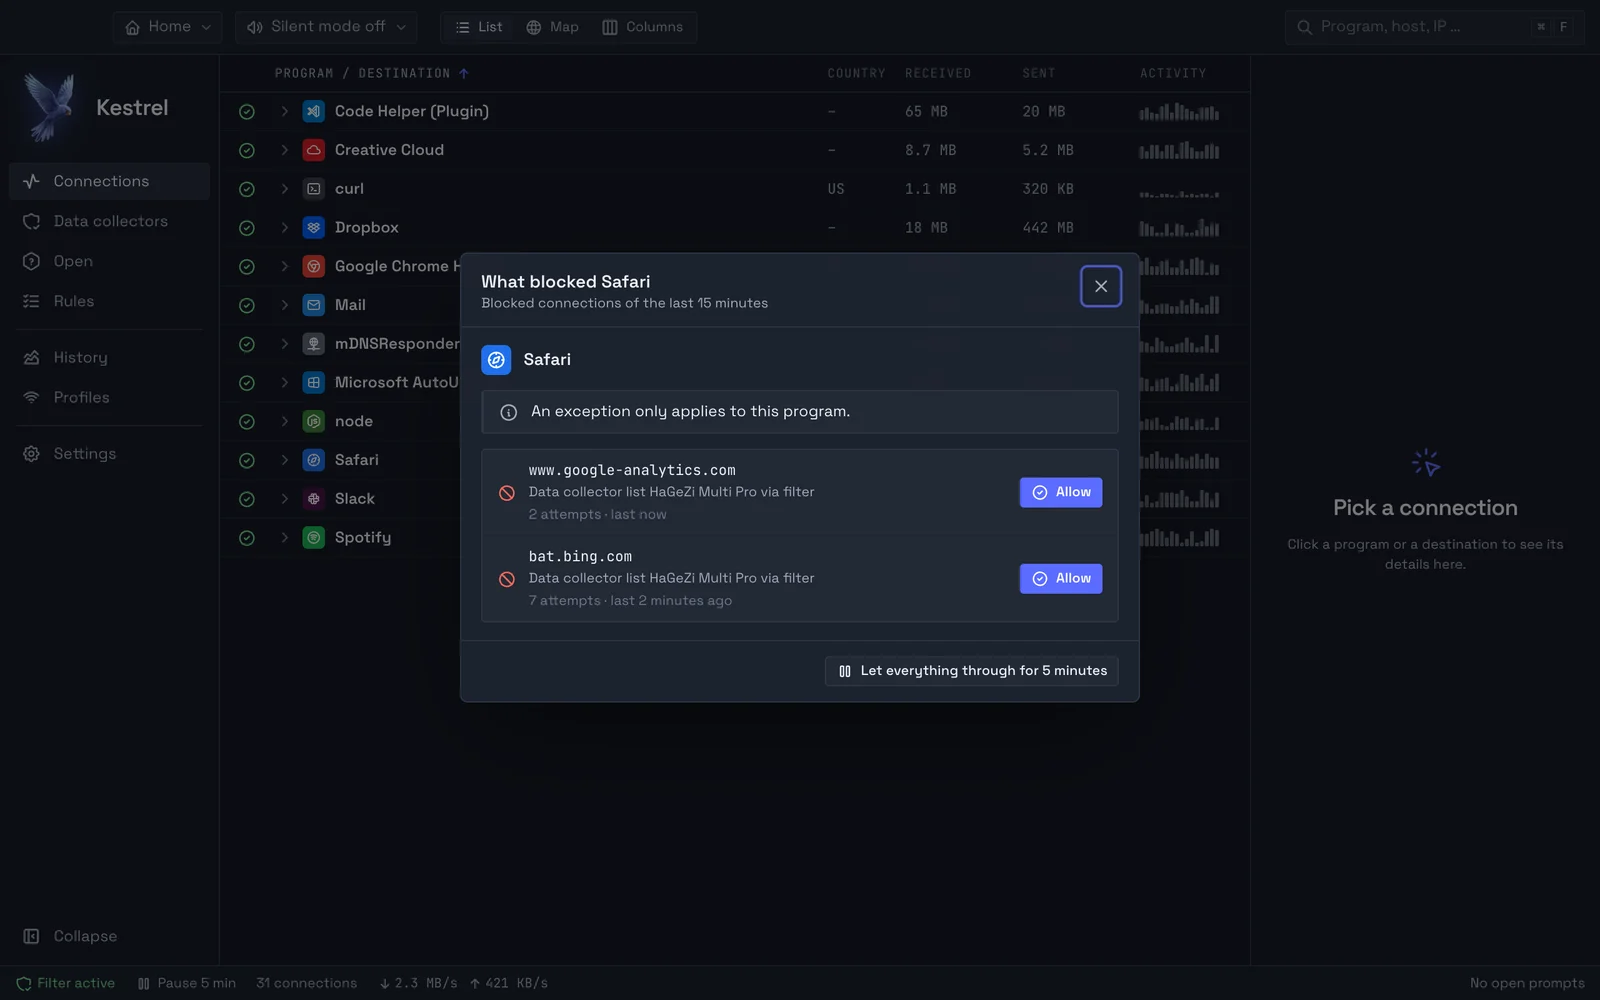Screen dimensions: 1600x1000
Task: Click the shield icon next to Filter active
Action: (x=24, y=984)
